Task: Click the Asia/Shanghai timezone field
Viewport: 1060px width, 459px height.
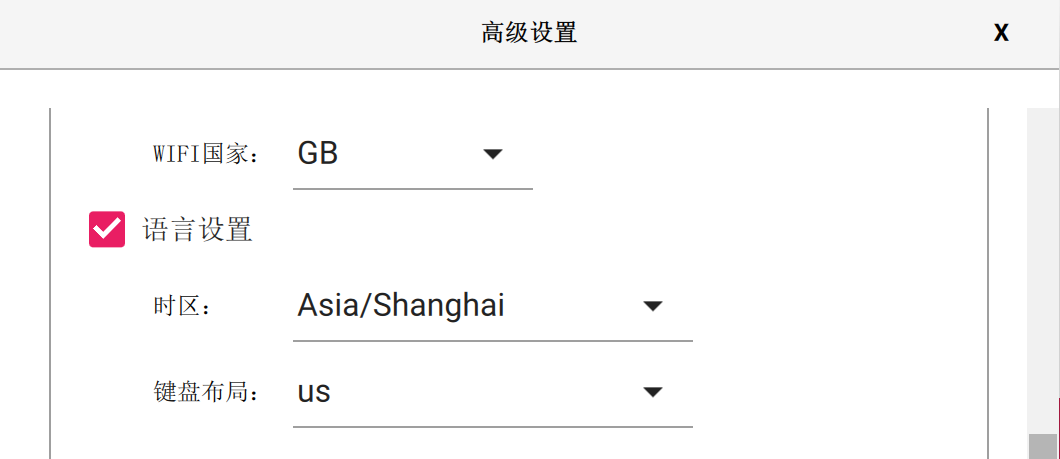Action: coord(401,306)
